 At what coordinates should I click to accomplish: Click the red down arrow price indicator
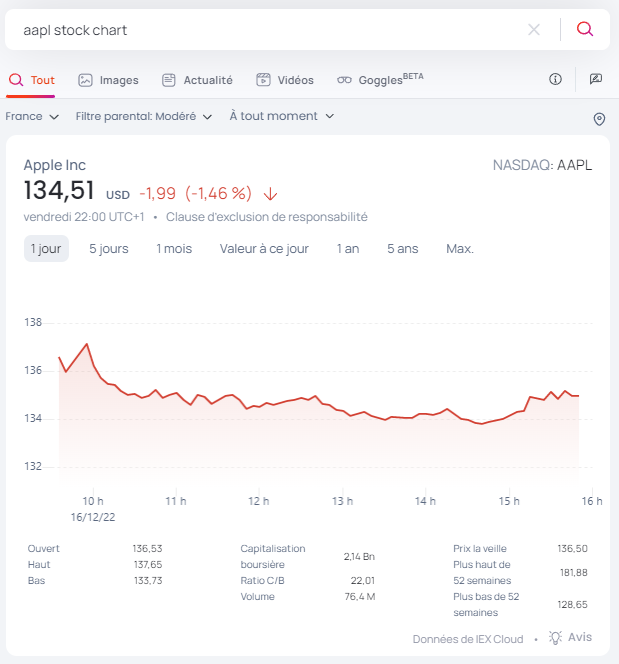pos(270,194)
